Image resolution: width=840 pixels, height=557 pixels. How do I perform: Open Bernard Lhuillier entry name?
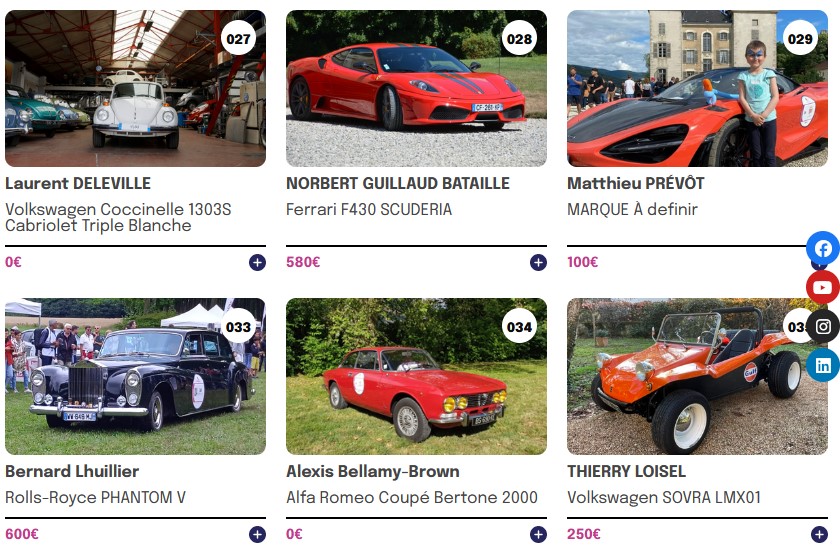(x=72, y=471)
